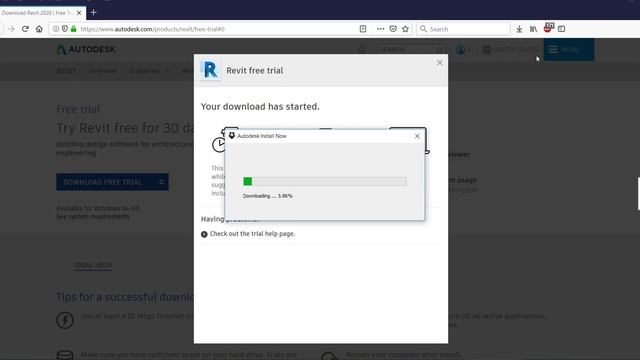This screenshot has width=640, height=360.
Task: Close the Download Revit 2020 browser tab
Action: pyautogui.click(x=79, y=13)
